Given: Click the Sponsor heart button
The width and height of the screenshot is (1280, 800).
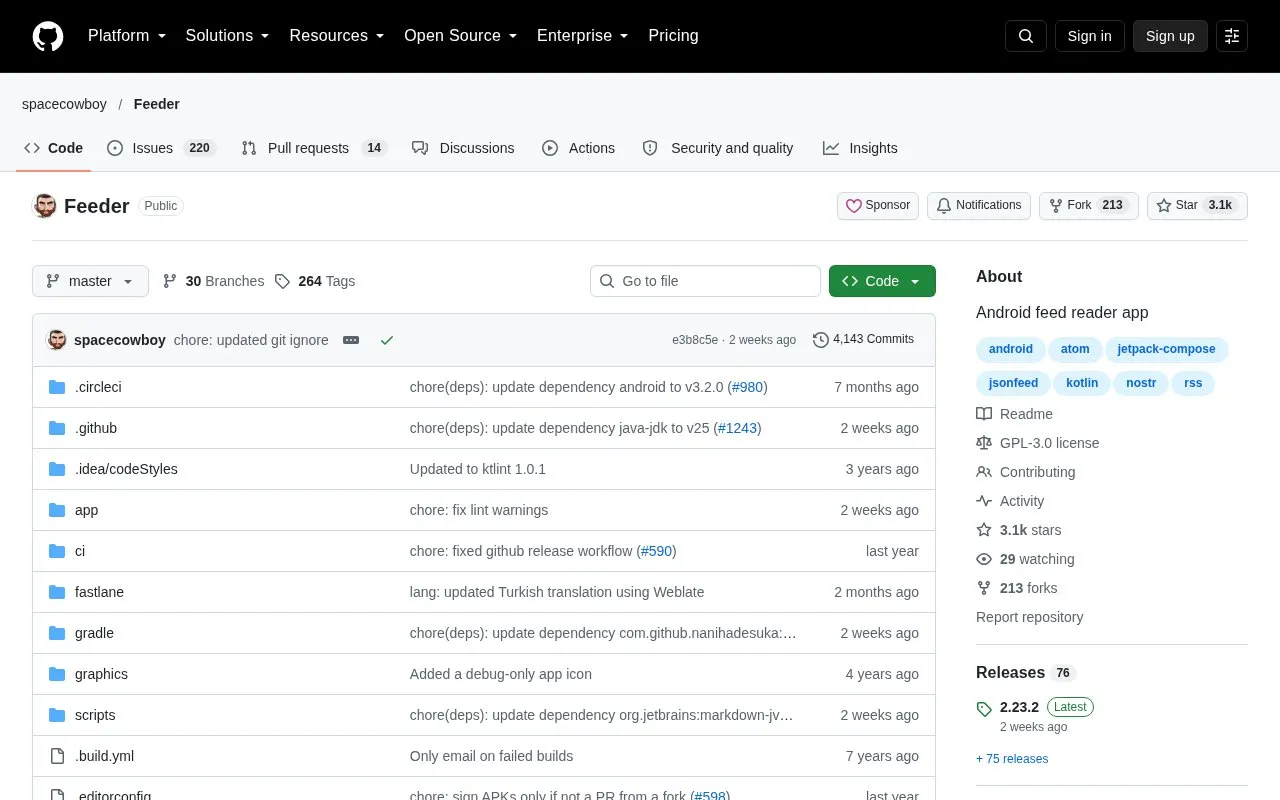Looking at the screenshot, I should [x=878, y=205].
